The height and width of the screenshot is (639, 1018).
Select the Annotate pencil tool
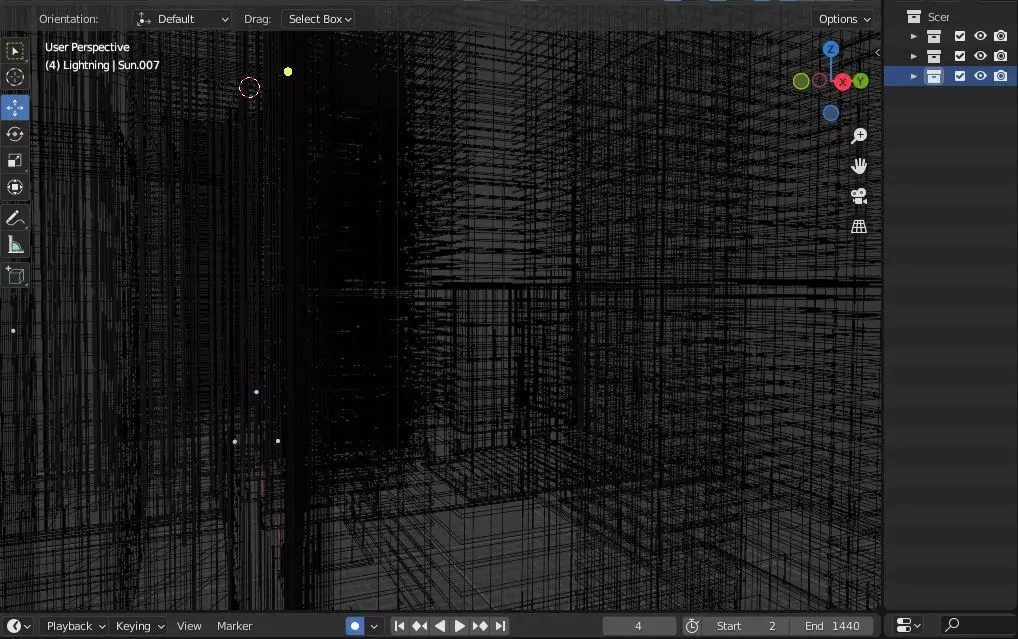15,219
